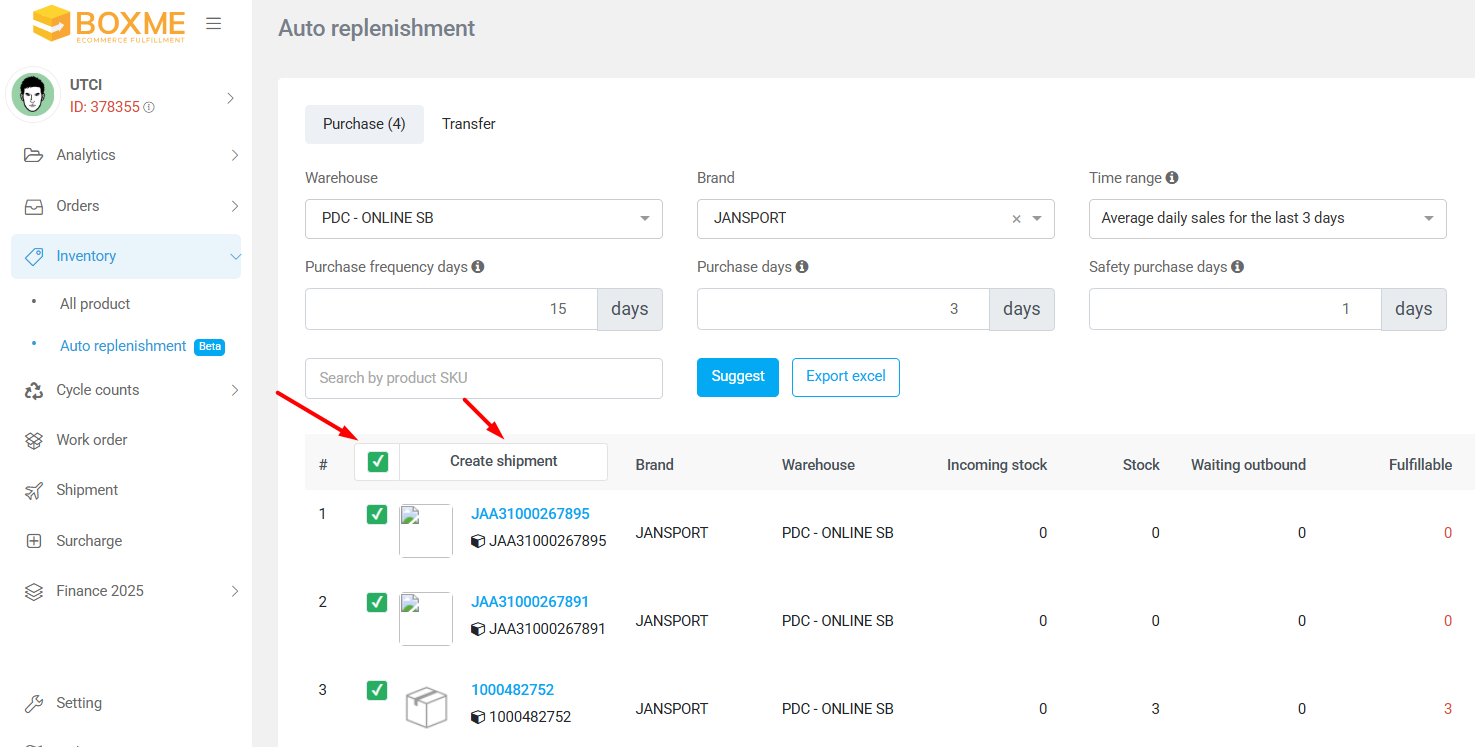Click the hamburger menu icon beside logo
The image size is (1475, 747).
[x=213, y=24]
